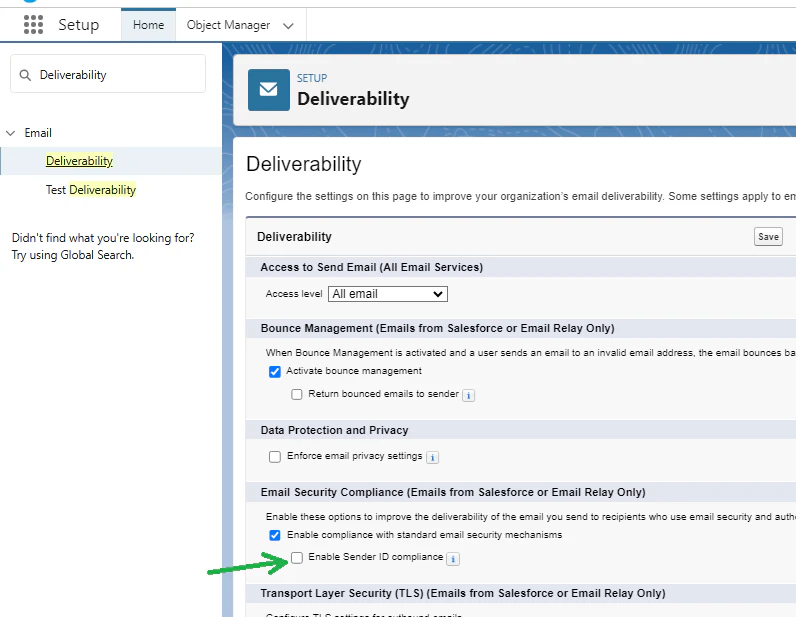Check Enforce email privacy settings

[275, 457]
